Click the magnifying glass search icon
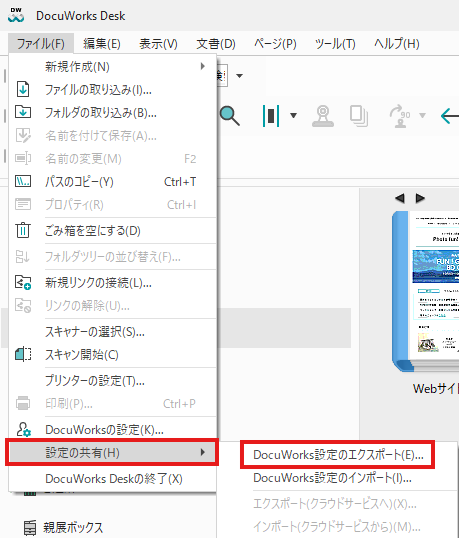The width and height of the screenshot is (459, 538). pyautogui.click(x=230, y=116)
